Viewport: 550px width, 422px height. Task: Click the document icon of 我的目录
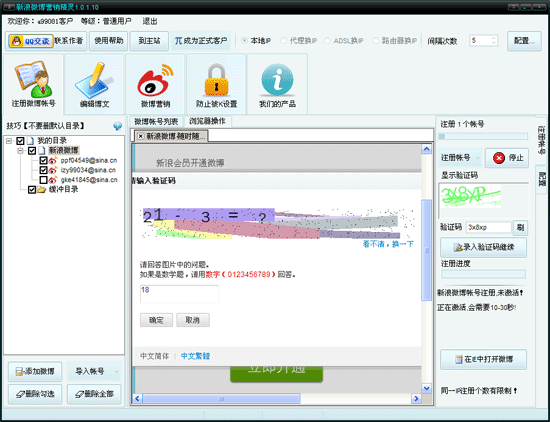pos(31,141)
